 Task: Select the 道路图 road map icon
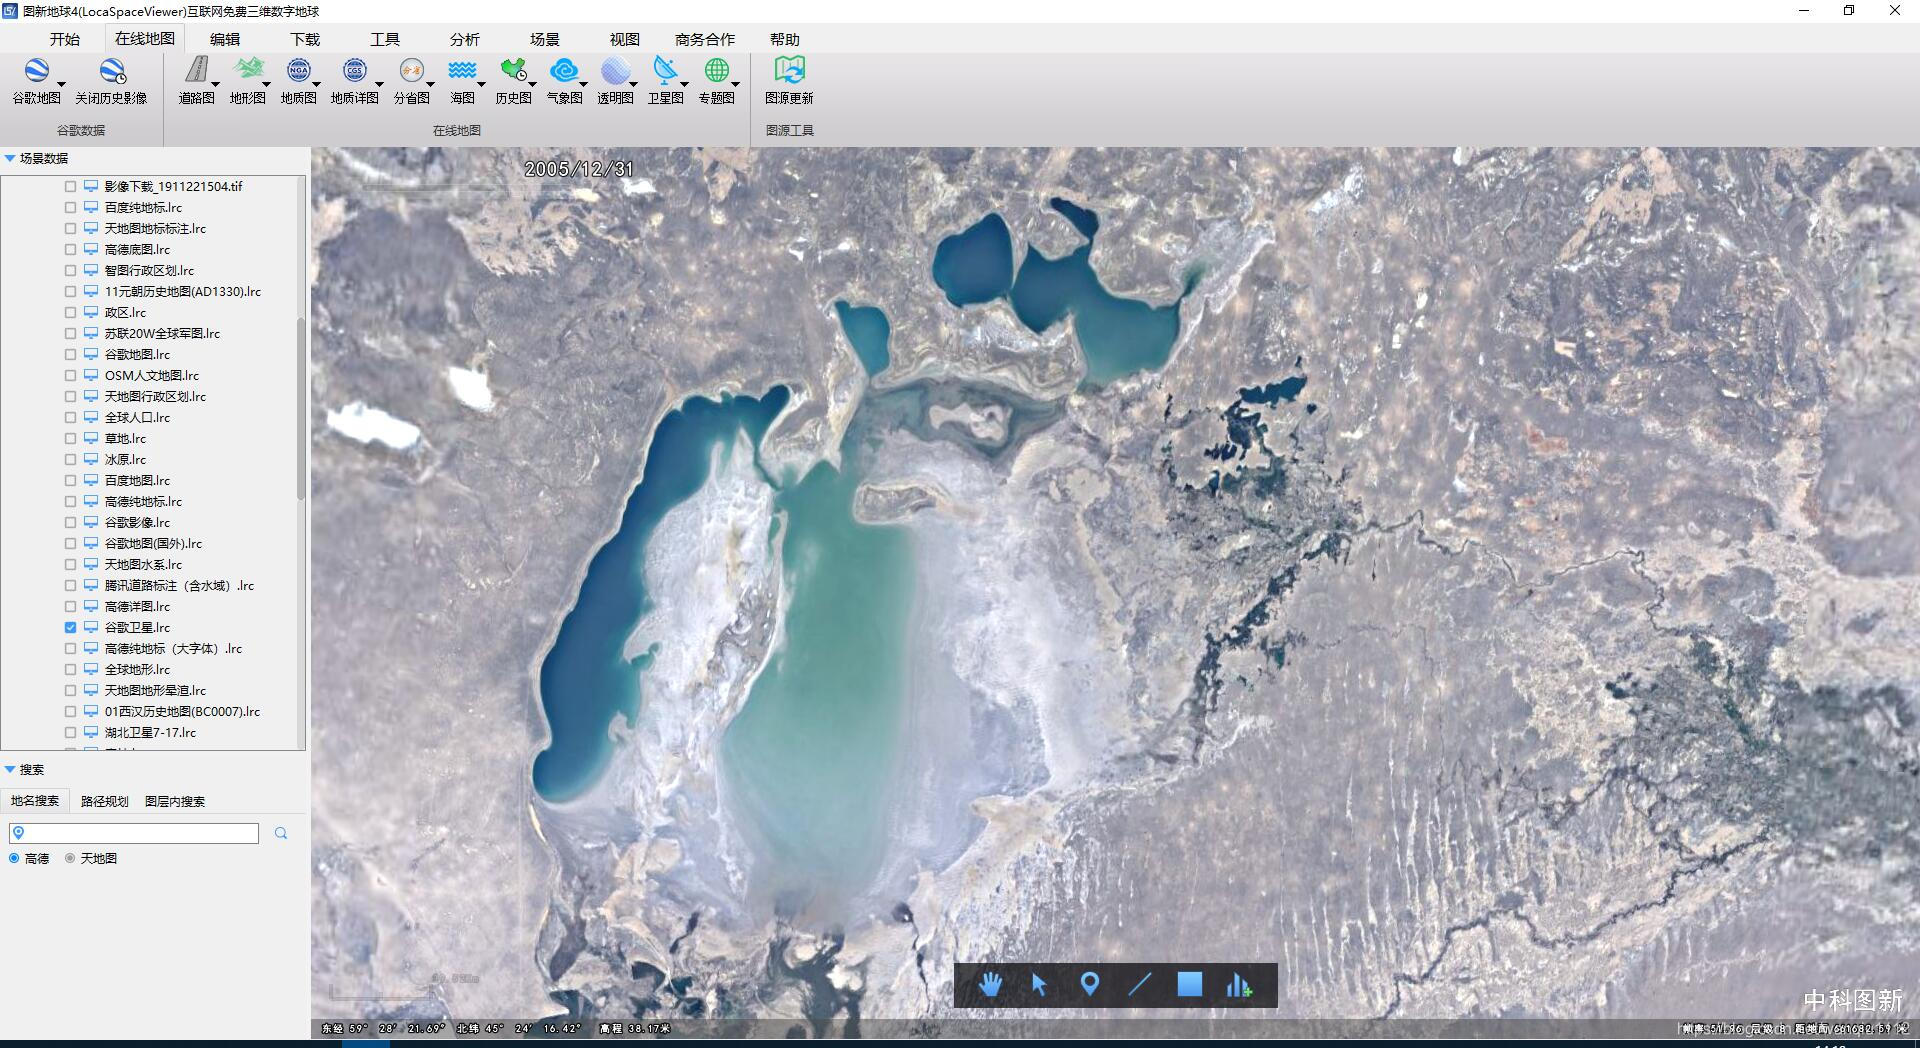[196, 70]
